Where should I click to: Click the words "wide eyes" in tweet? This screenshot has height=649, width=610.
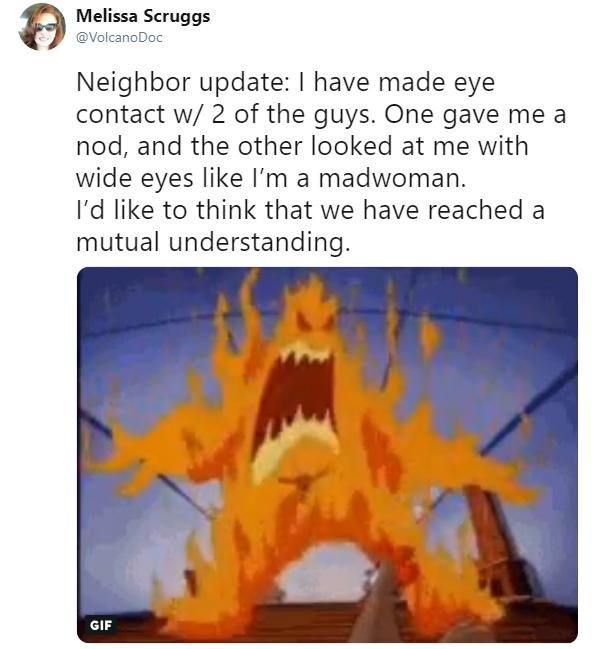[x=134, y=179]
